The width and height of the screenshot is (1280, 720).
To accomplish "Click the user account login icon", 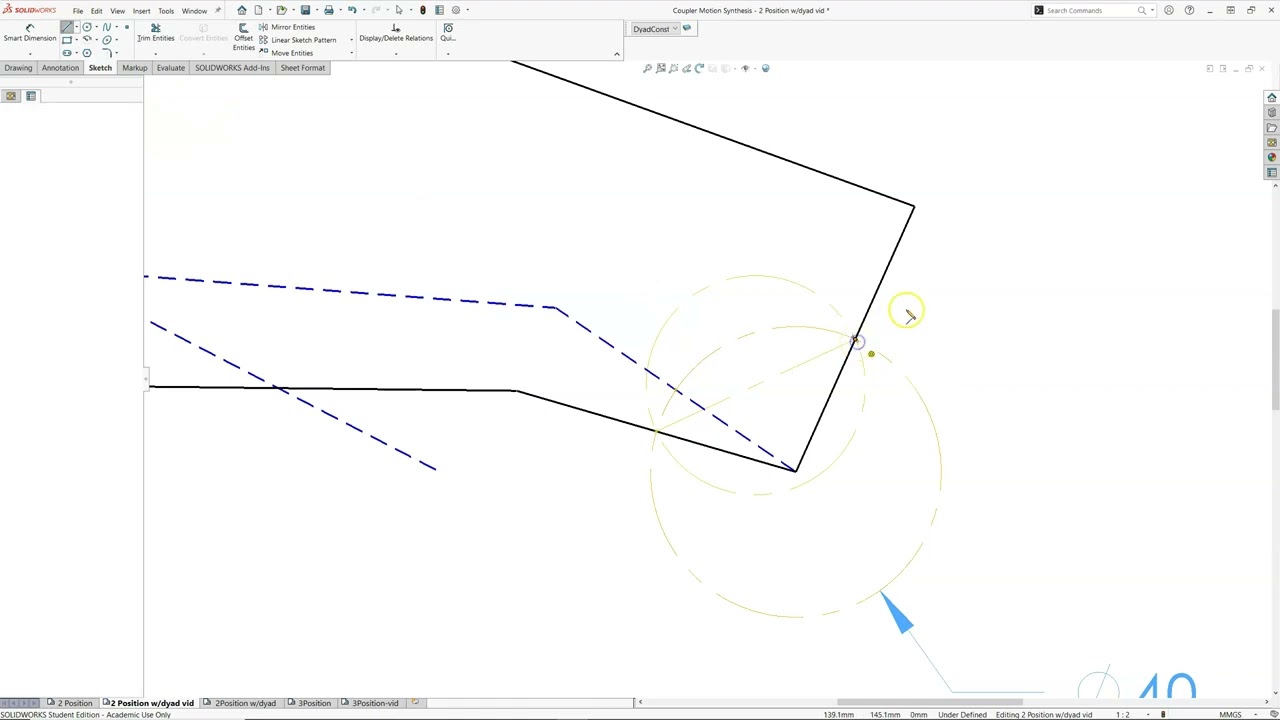I will 1169,10.
